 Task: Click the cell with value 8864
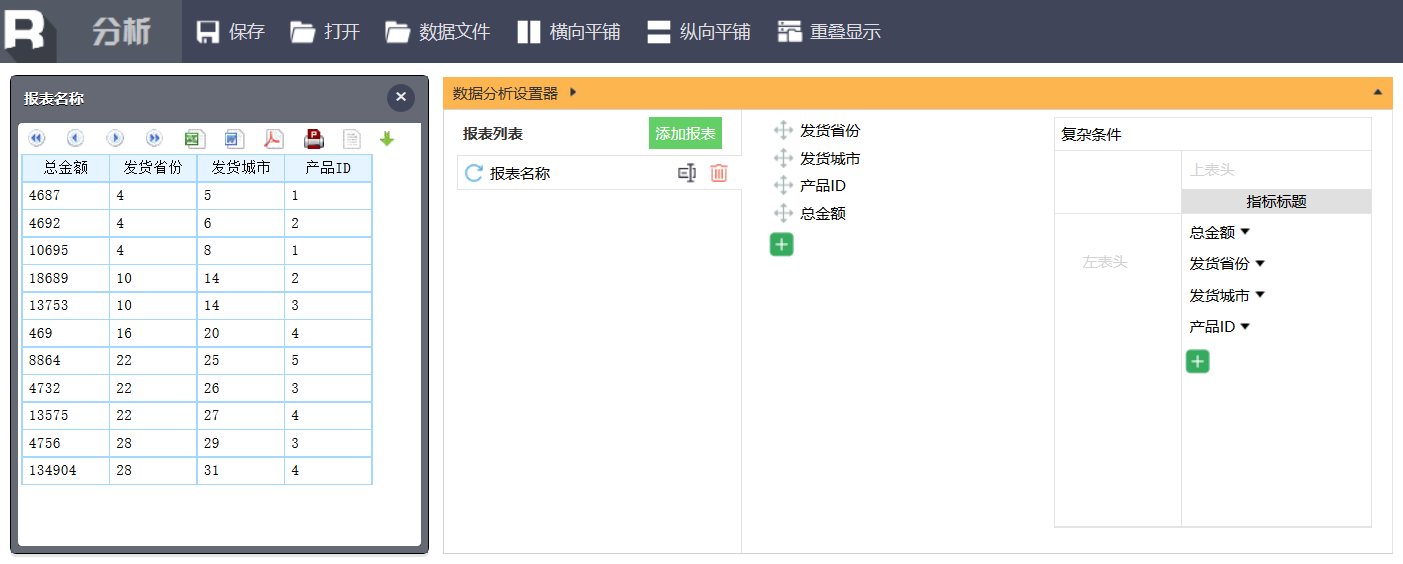(x=66, y=360)
